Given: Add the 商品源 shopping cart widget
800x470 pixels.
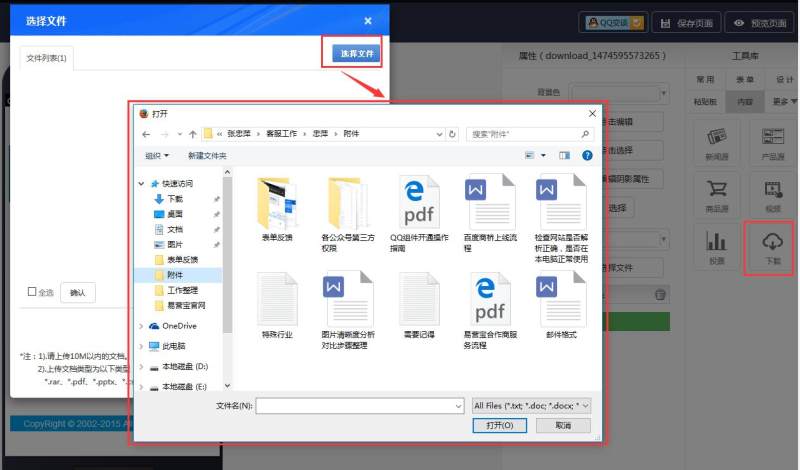Looking at the screenshot, I should tap(717, 196).
